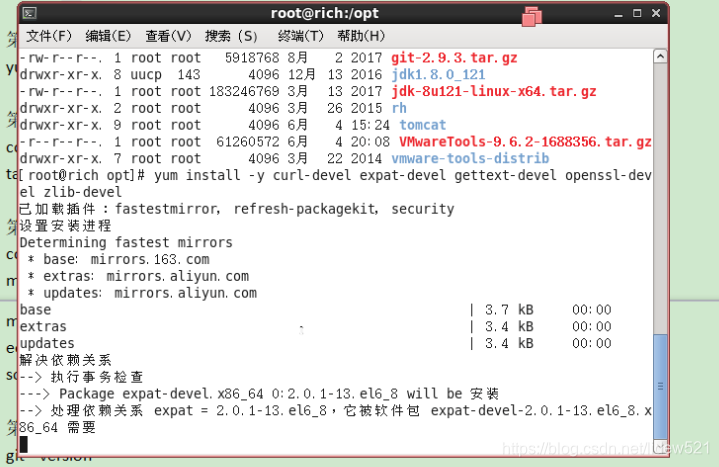Click the terminal icon in title bar
719x467 pixels.
pos(29,13)
